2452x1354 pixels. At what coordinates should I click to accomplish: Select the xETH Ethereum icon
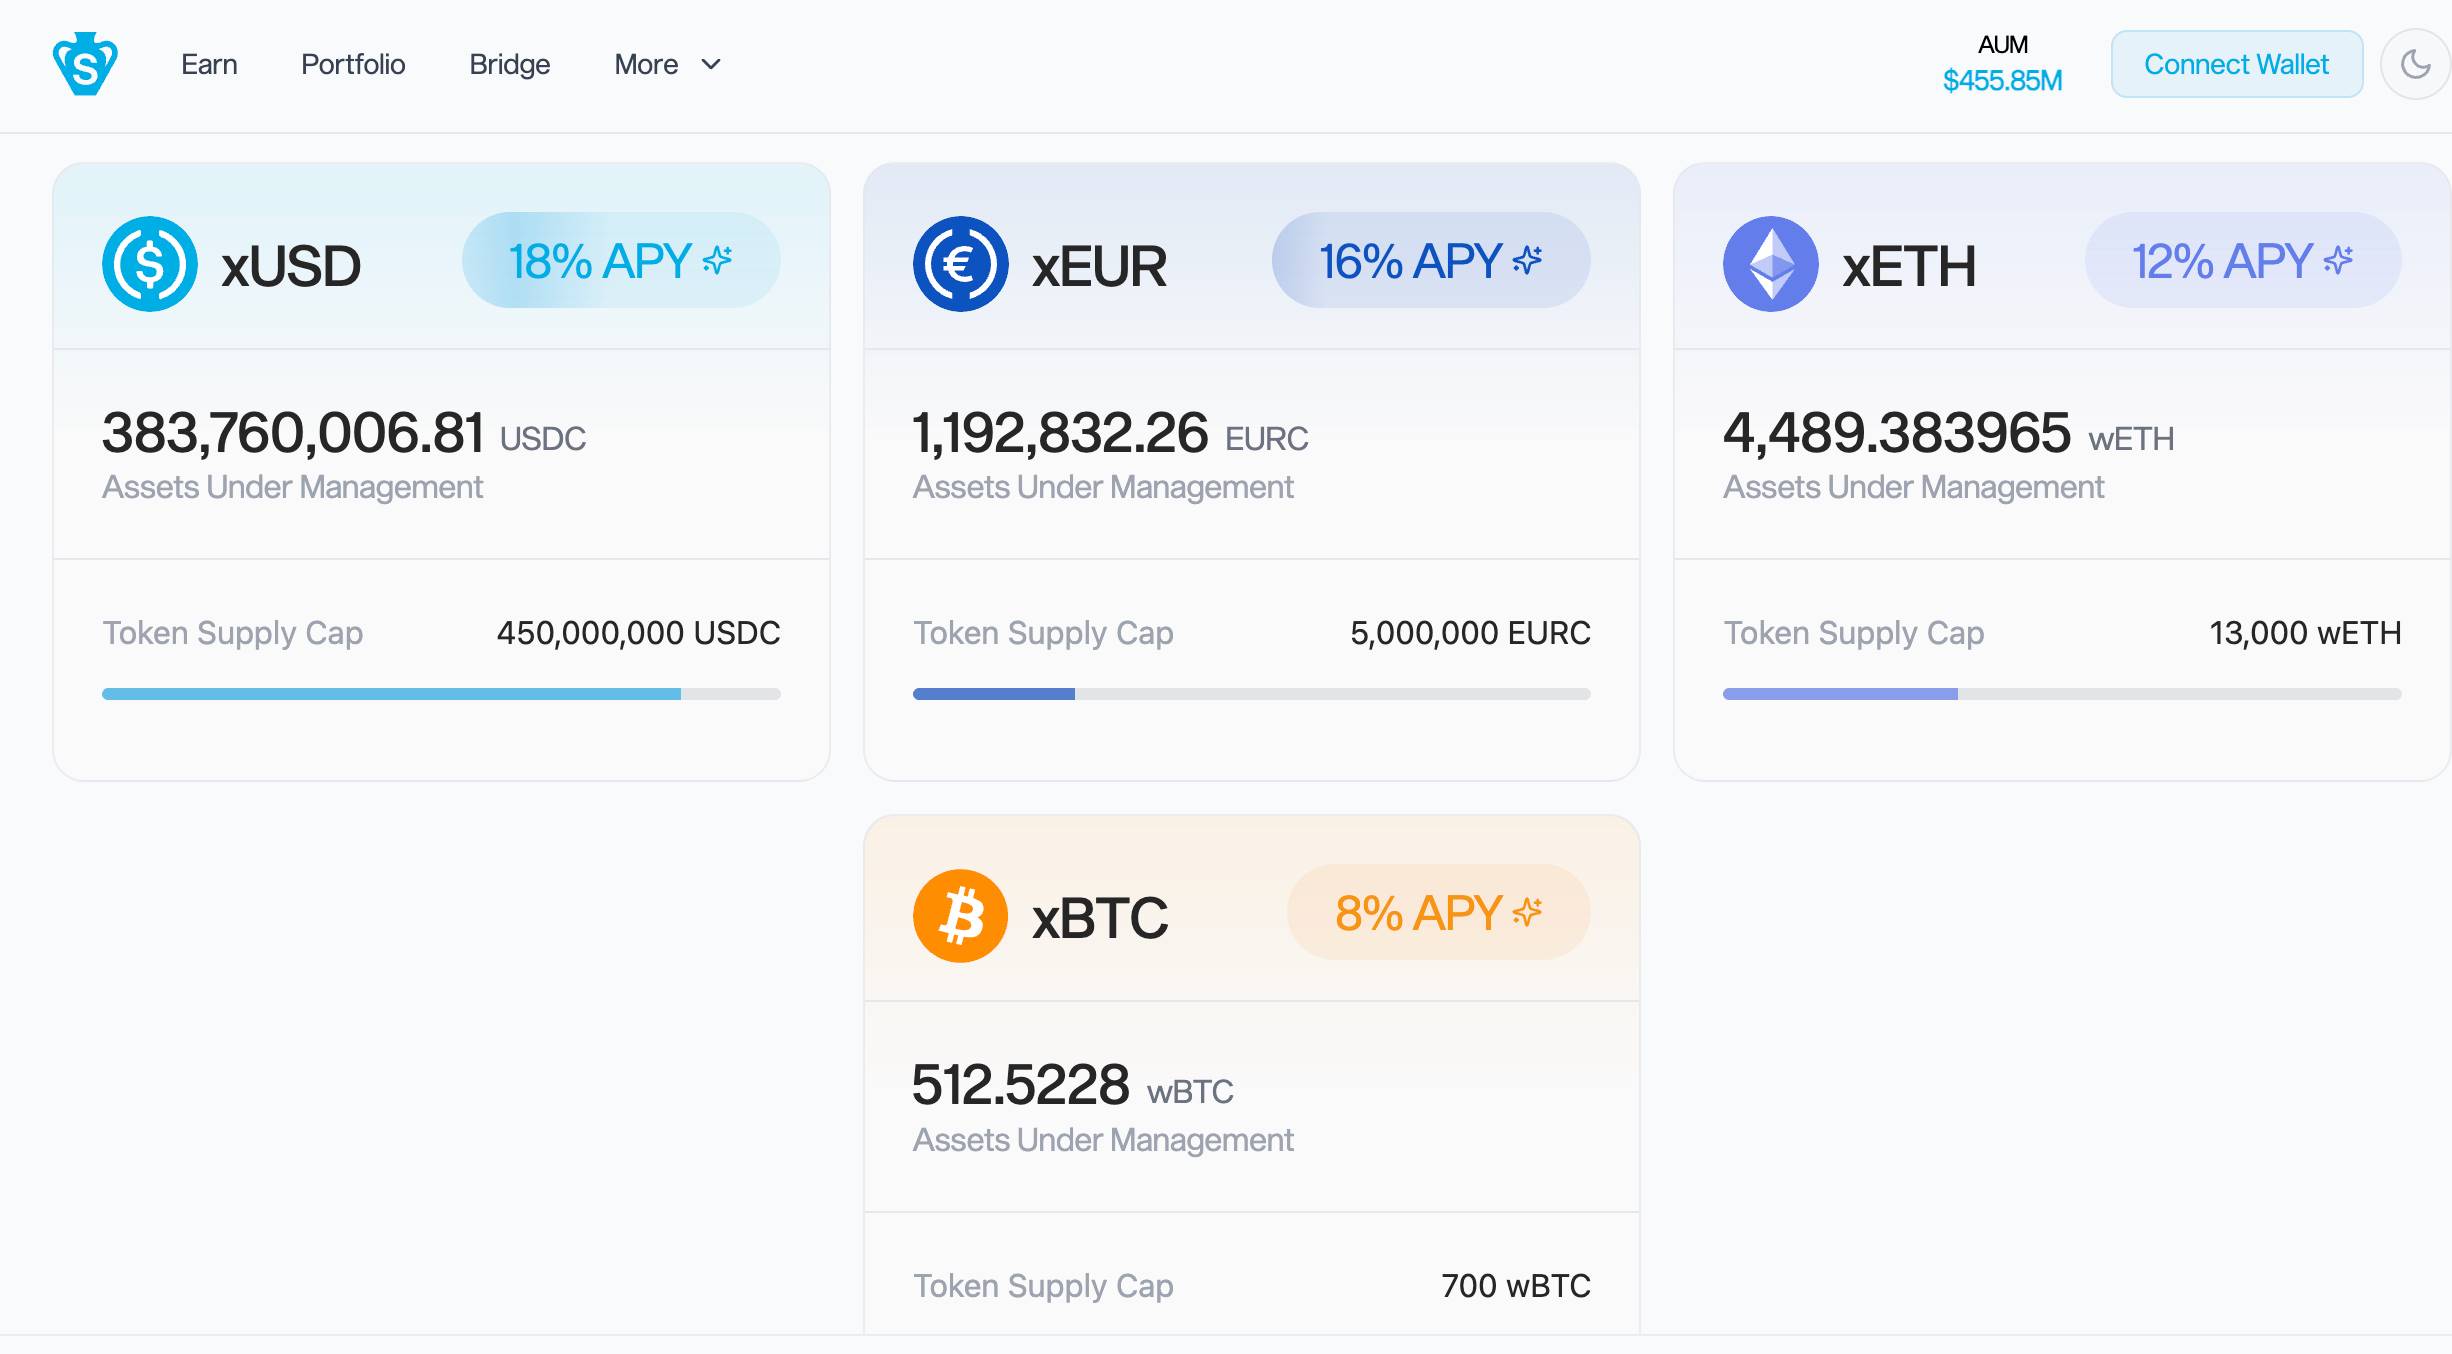(1770, 263)
